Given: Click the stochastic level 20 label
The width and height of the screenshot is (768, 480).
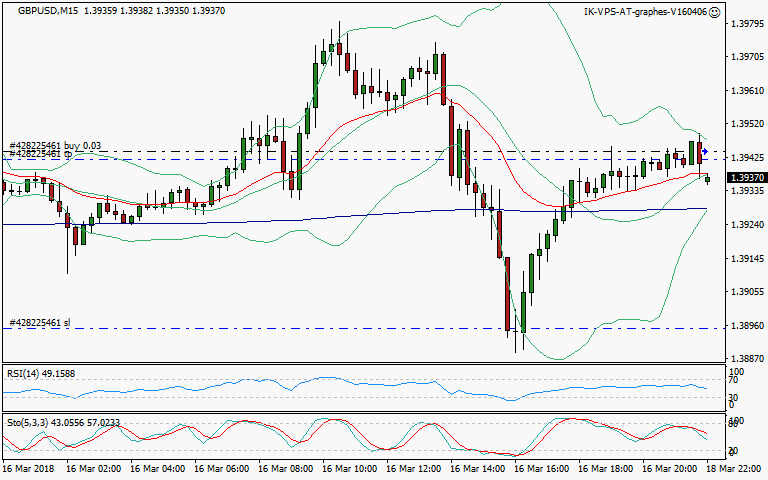Looking at the screenshot, I should click(733, 451).
